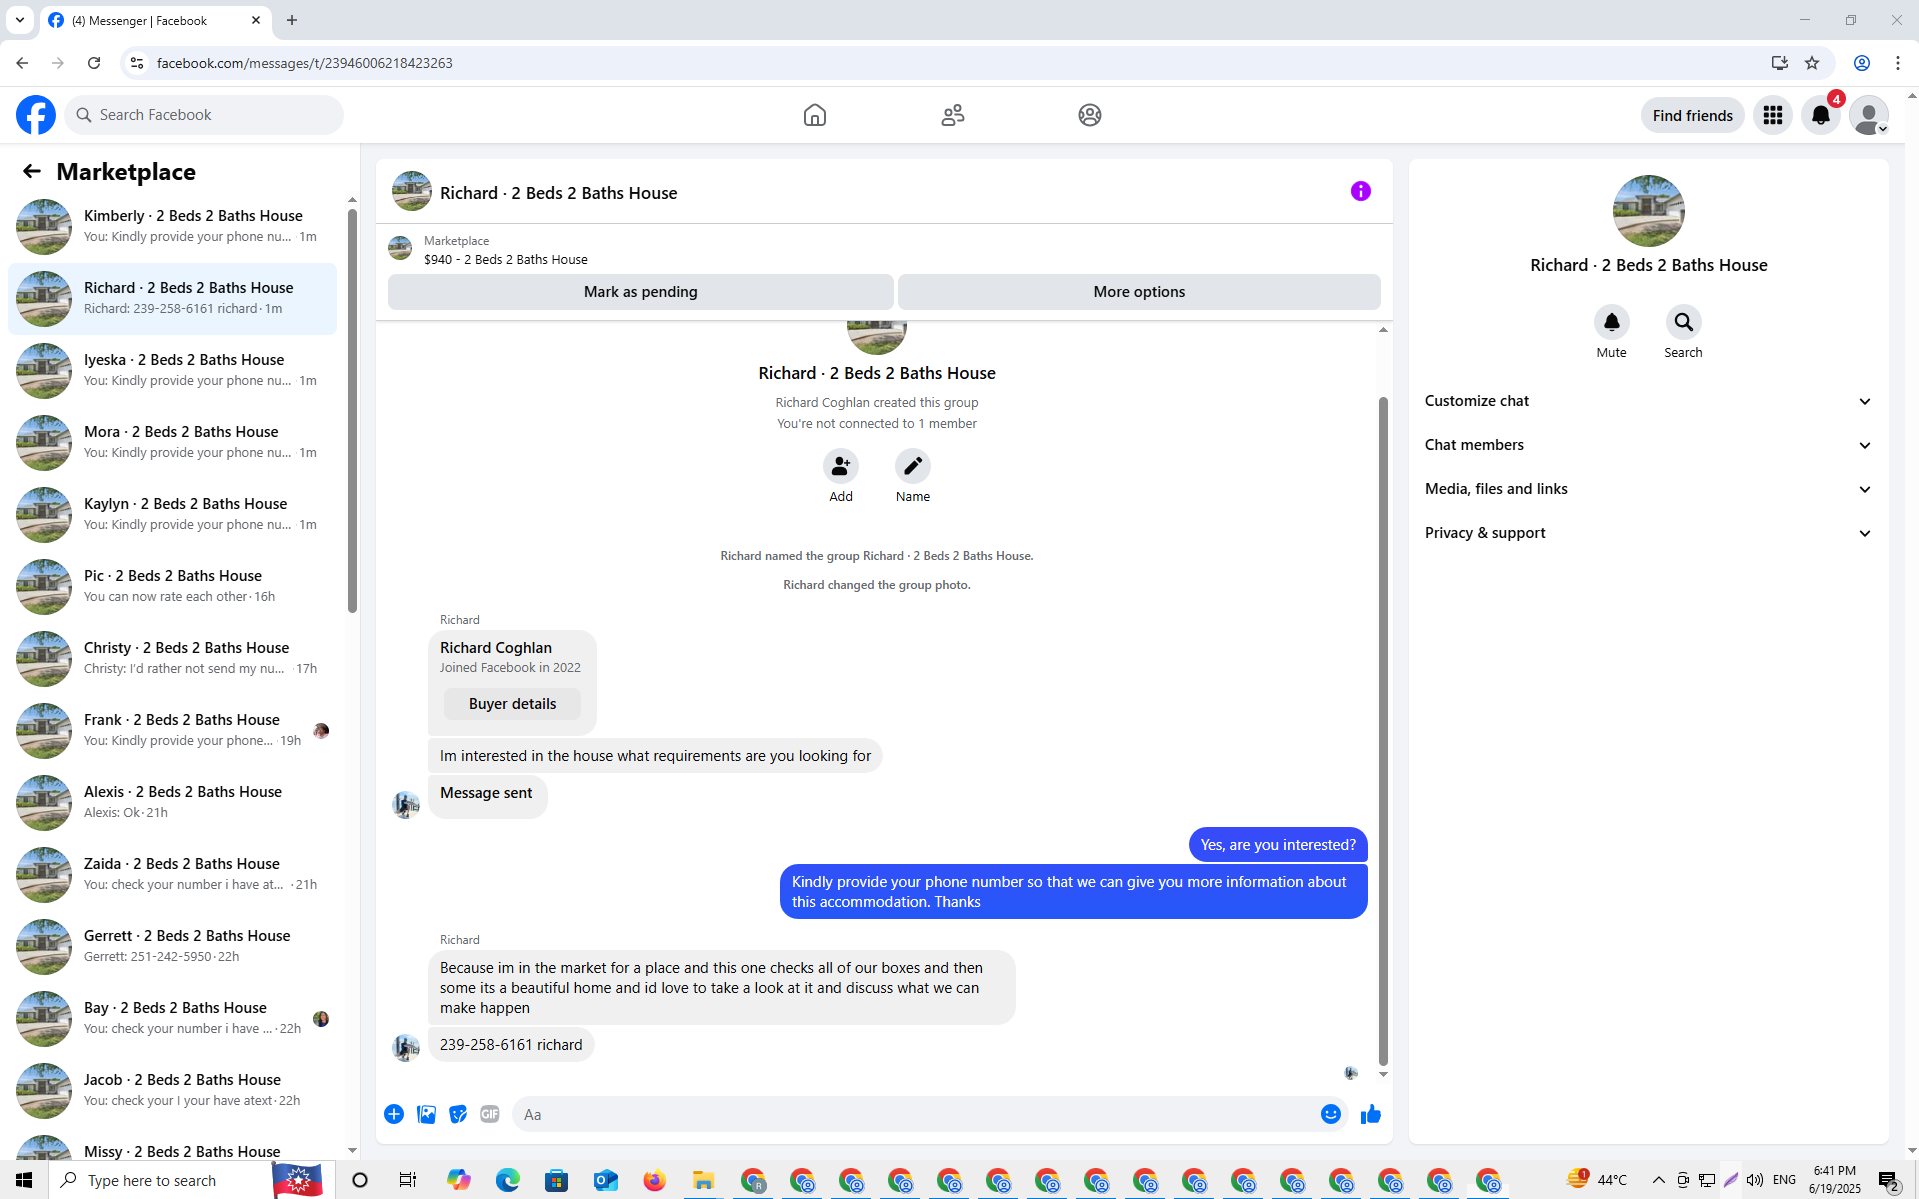
Task: Click More options button
Action: [1139, 292]
